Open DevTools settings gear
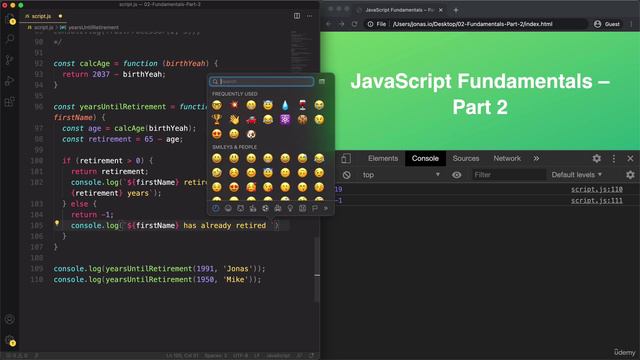The width and height of the screenshot is (640, 360). (x=597, y=158)
